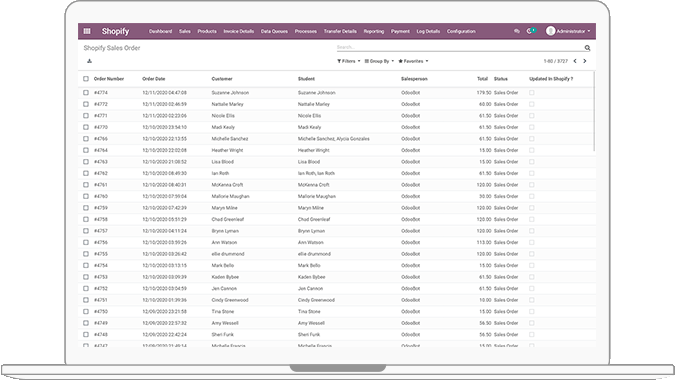Select checkbox for order #4761
Screen dimensions: 675x380
click(x=86, y=185)
